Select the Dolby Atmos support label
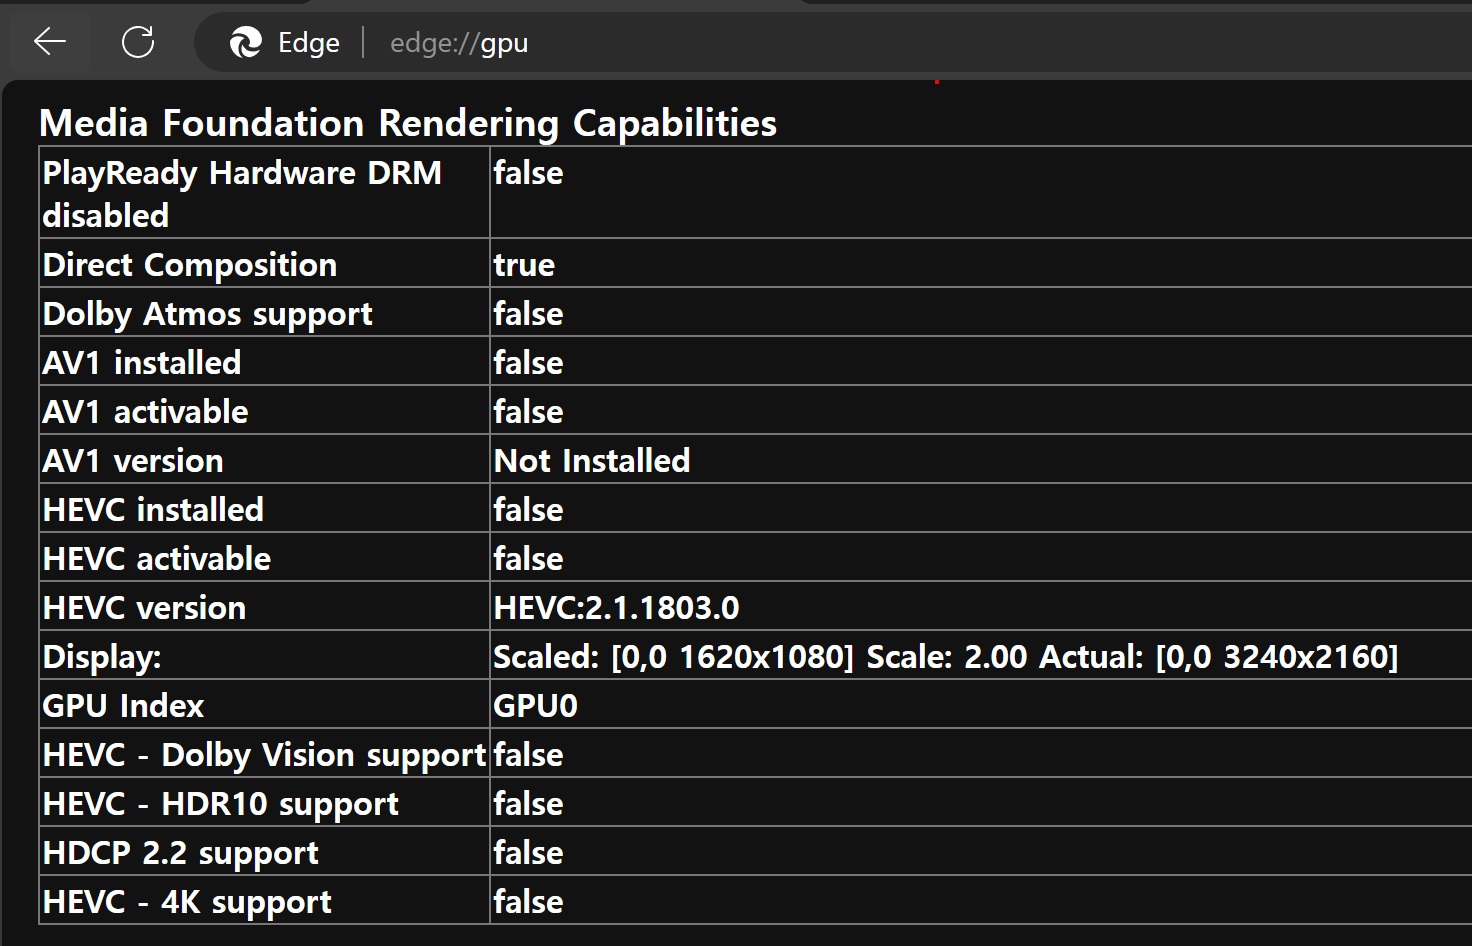This screenshot has width=1472, height=946. [208, 314]
